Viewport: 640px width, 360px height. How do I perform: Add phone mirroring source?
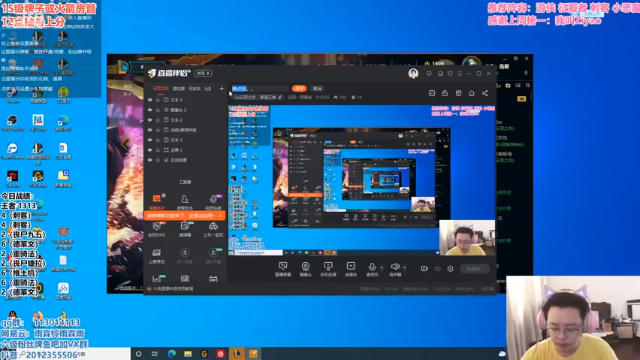tap(328, 269)
